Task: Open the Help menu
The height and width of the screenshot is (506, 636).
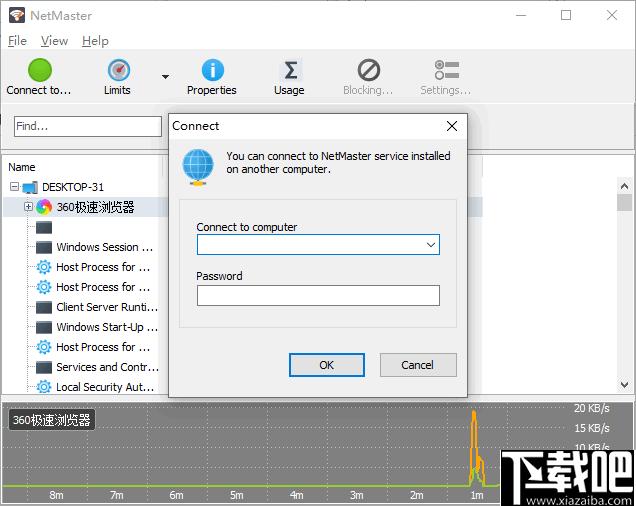Action: pyautogui.click(x=95, y=41)
